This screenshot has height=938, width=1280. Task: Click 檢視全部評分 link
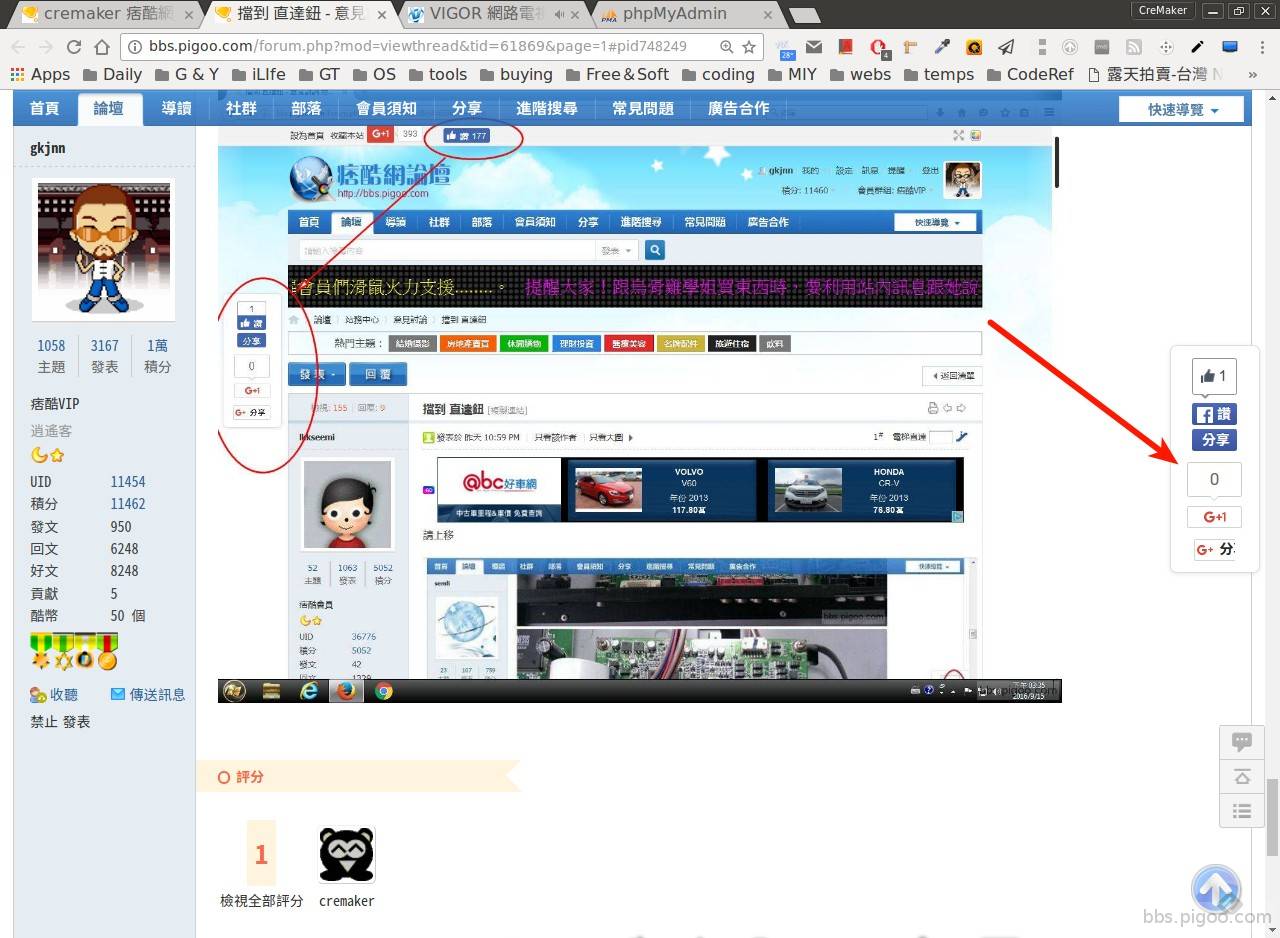262,901
